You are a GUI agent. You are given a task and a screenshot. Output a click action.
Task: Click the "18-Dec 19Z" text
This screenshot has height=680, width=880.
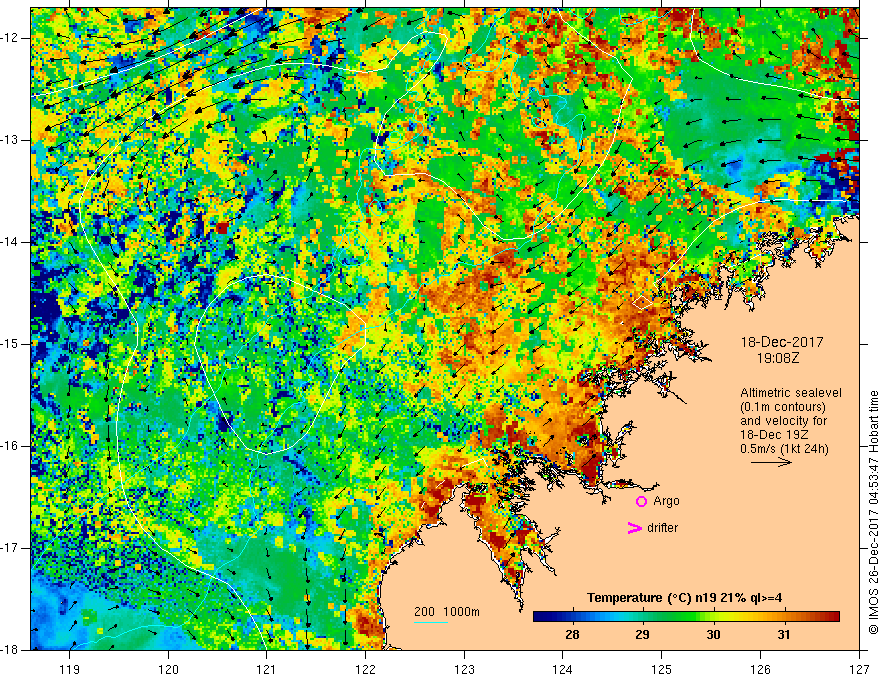tap(776, 435)
